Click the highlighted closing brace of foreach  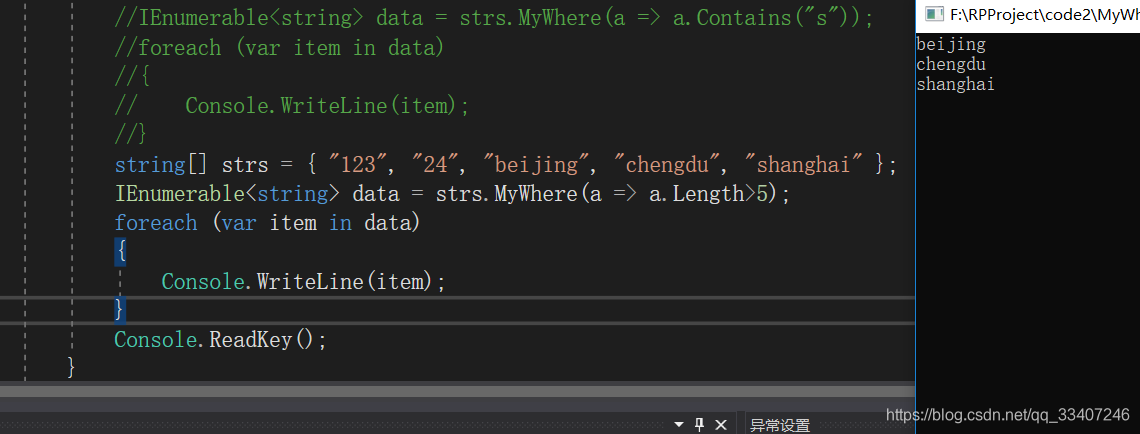tap(120, 310)
